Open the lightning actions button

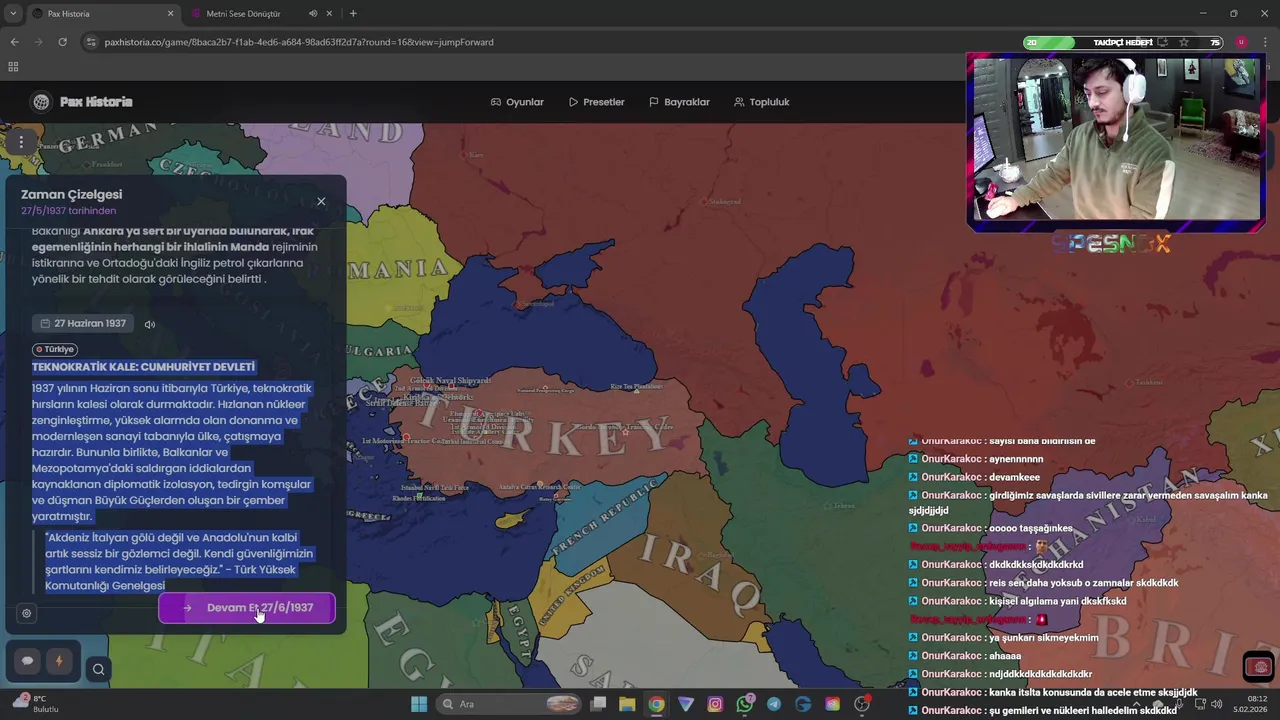click(x=58, y=661)
